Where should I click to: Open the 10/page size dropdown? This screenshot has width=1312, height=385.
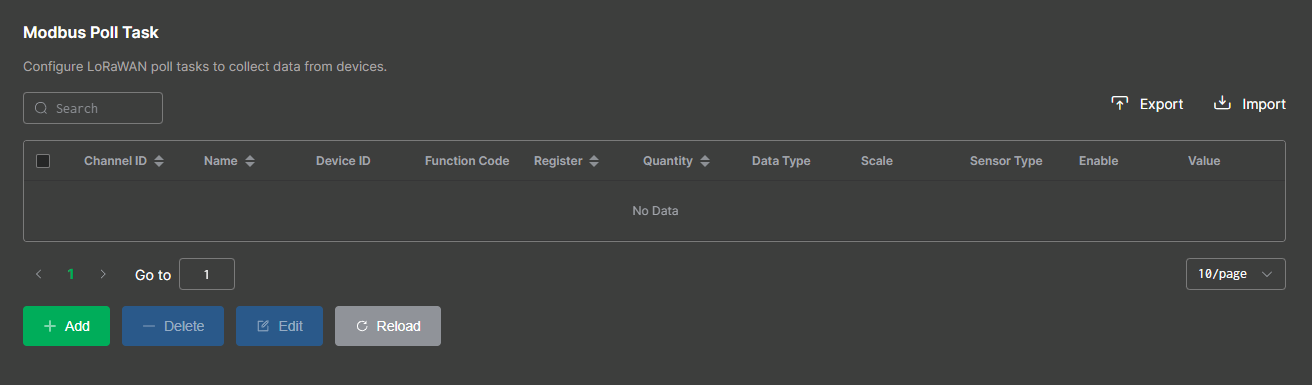tap(1235, 274)
